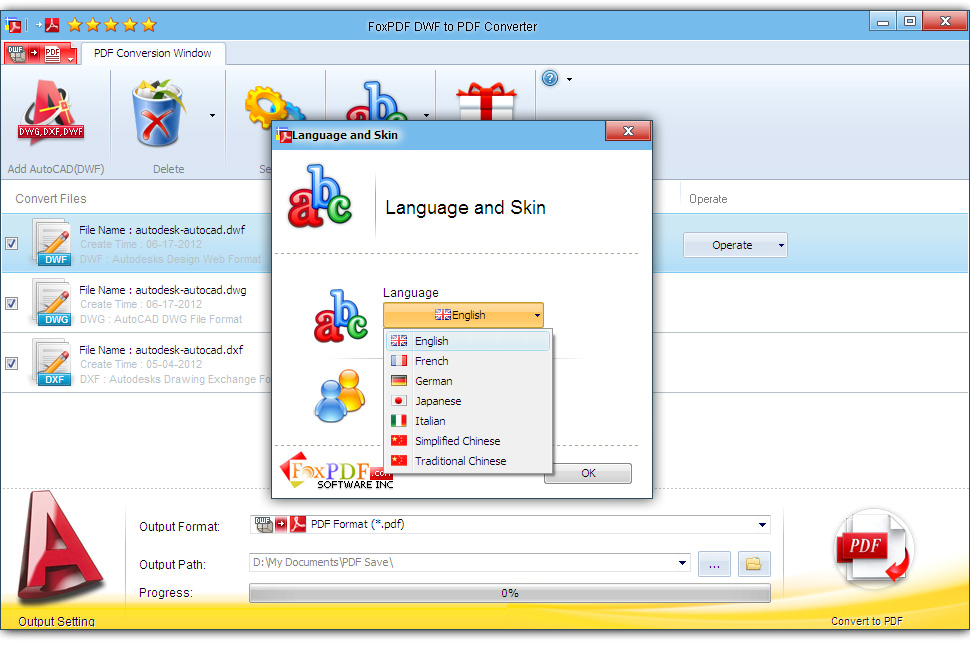Click the app icon in title bar corner
Image resolution: width=970 pixels, height=645 pixels.
point(13,25)
